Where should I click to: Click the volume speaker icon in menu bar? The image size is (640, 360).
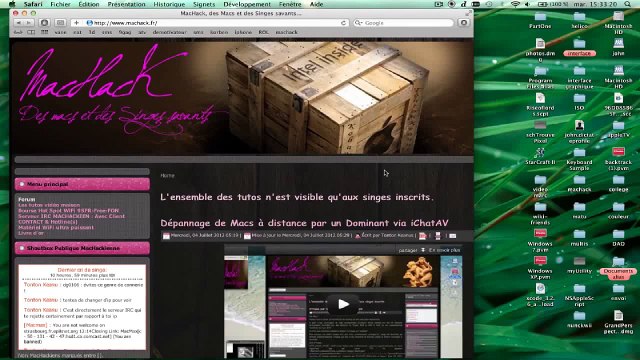click(527, 4)
